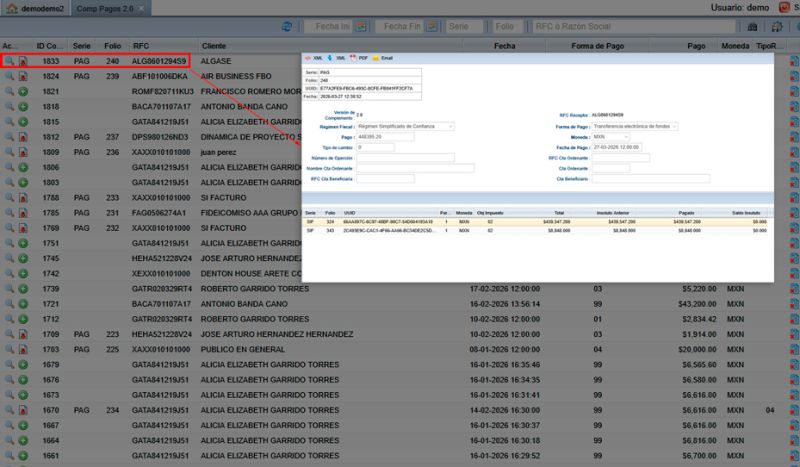The width and height of the screenshot is (800, 467).
Task: Sort by the Fecha column header
Action: click(x=504, y=46)
